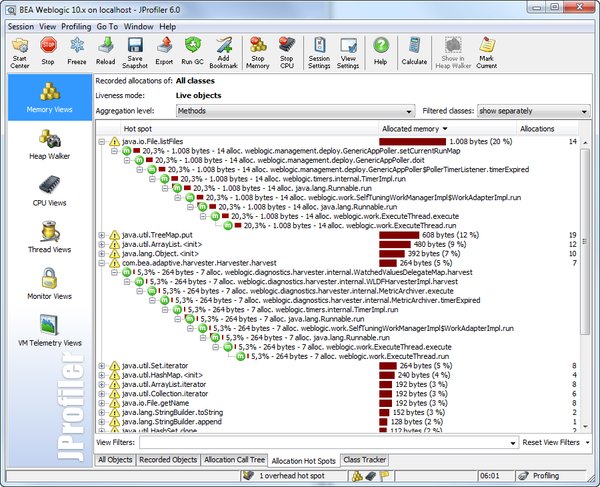Viewport: 600px width, 487px height.
Task: Open Session Settings
Action: [x=319, y=53]
